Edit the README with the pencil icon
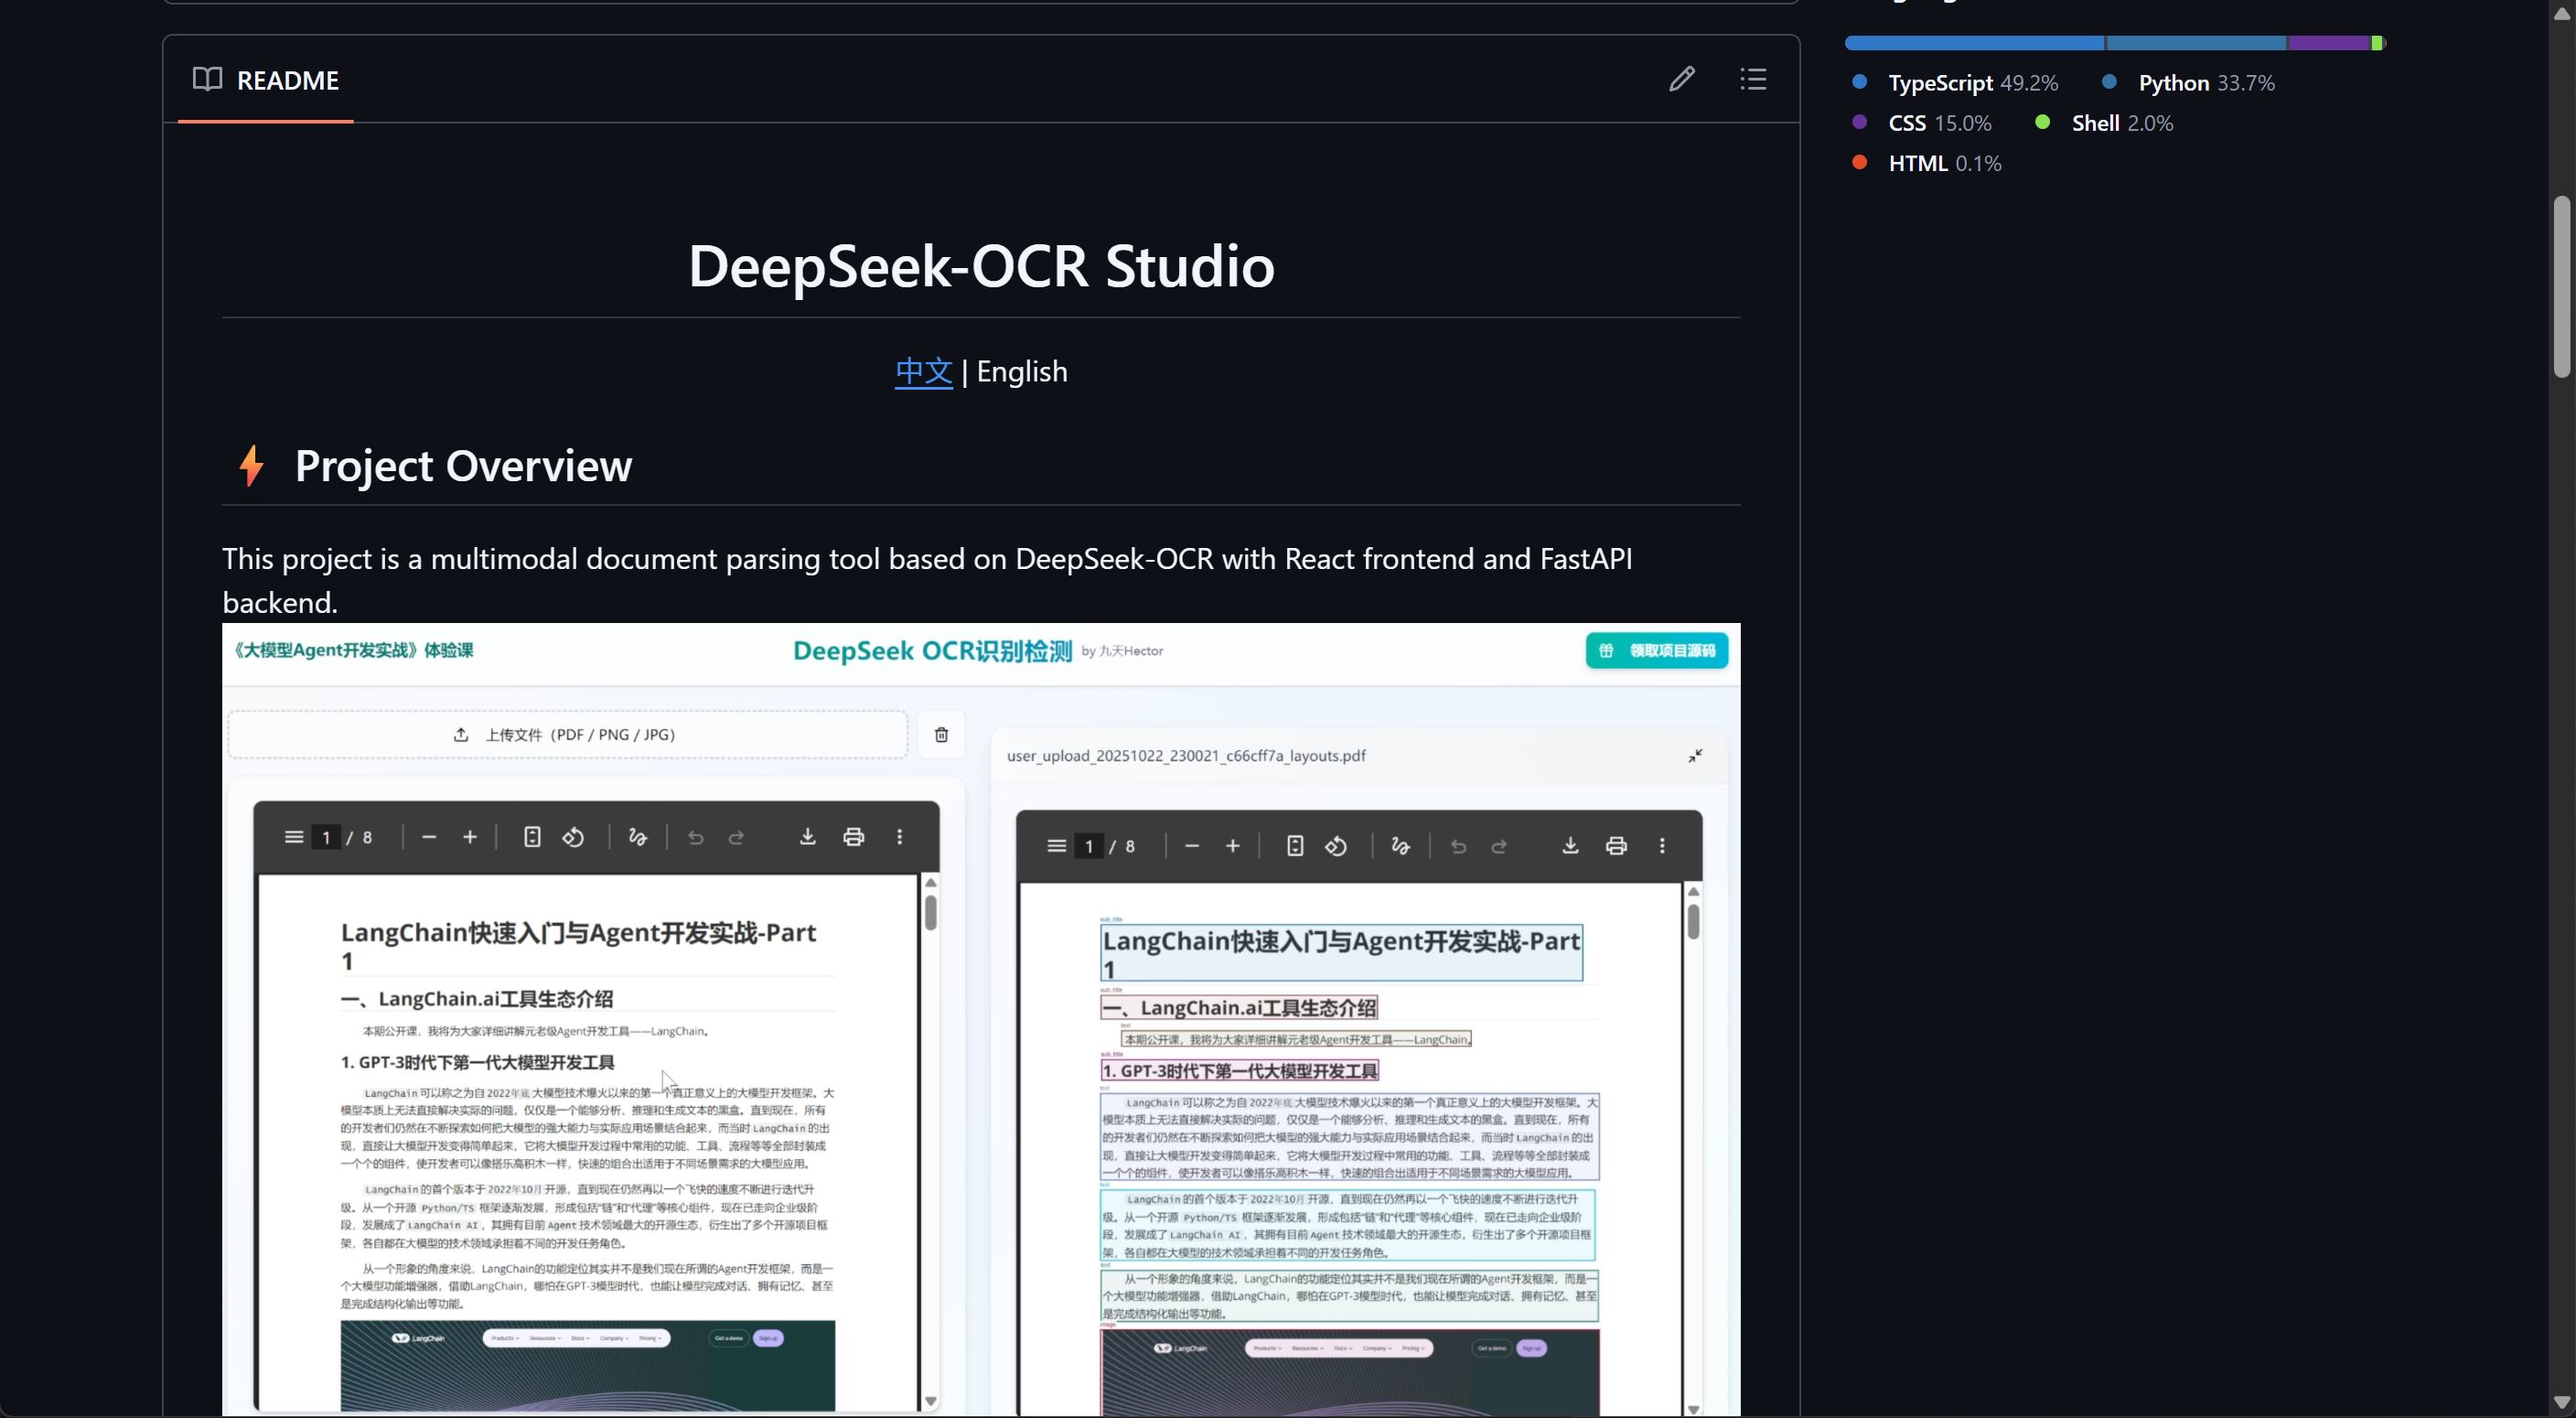Screen dimensions: 2576x1418 1682,79
